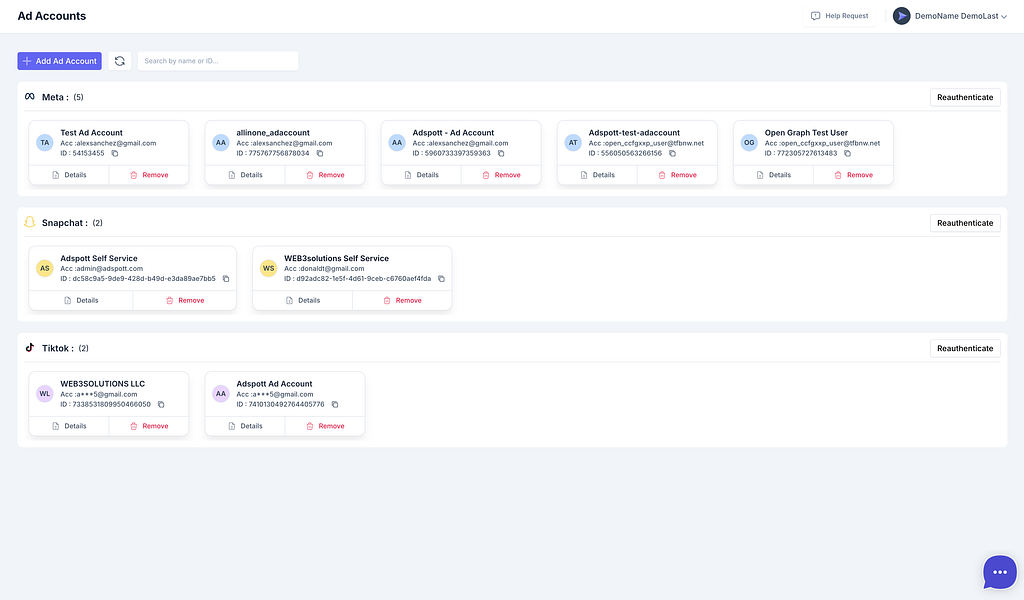Viewport: 1024px width, 600px height.
Task: Open Details for WEB3solutions Self Service
Action: [x=303, y=300]
